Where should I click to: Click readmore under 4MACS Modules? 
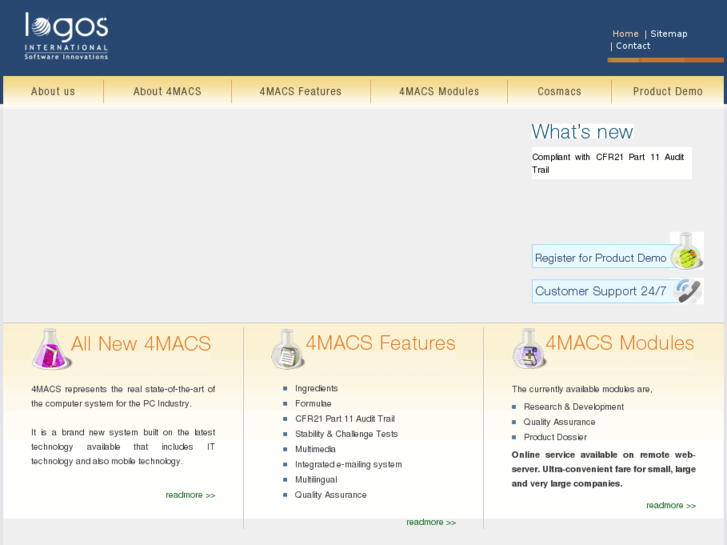[671, 505]
